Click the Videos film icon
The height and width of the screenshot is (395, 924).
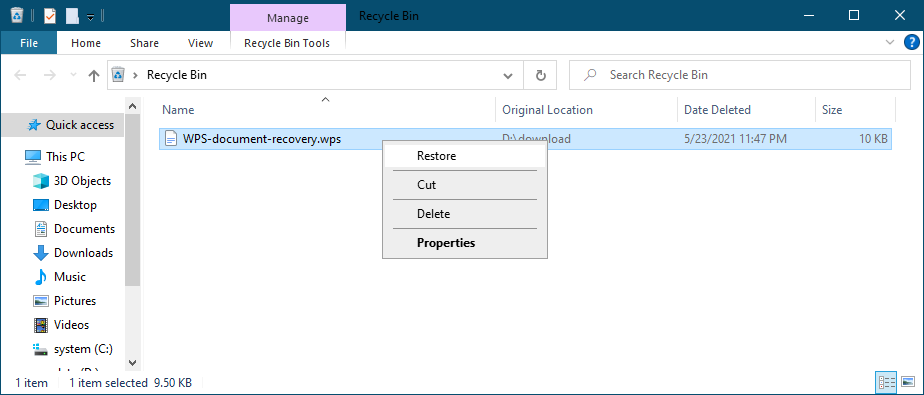point(40,325)
